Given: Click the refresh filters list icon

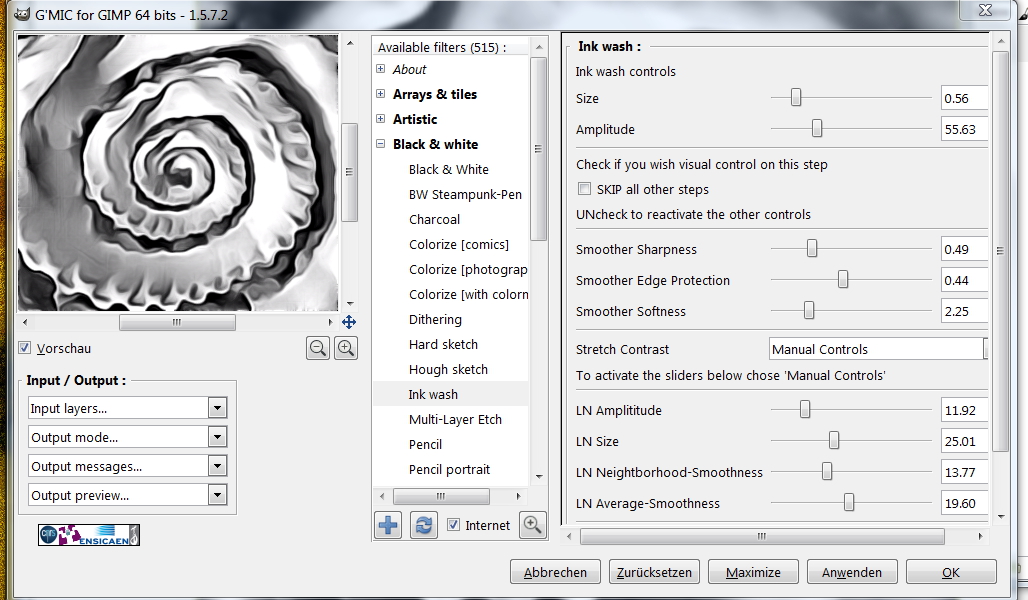Looking at the screenshot, I should (x=424, y=525).
